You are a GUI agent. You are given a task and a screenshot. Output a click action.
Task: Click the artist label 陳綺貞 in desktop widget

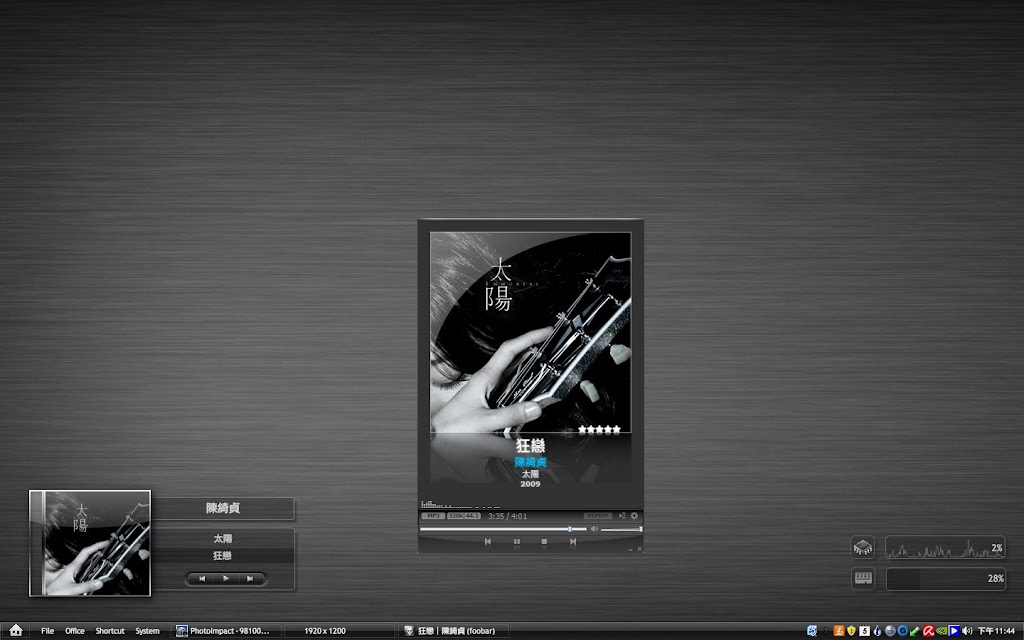(223, 508)
